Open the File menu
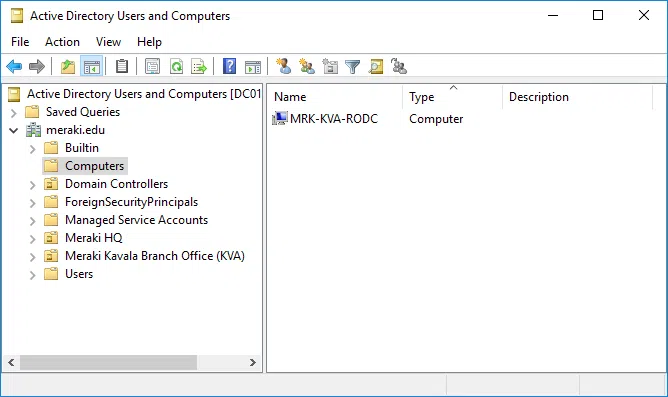Screen dimensions: 668x397 point(20,42)
